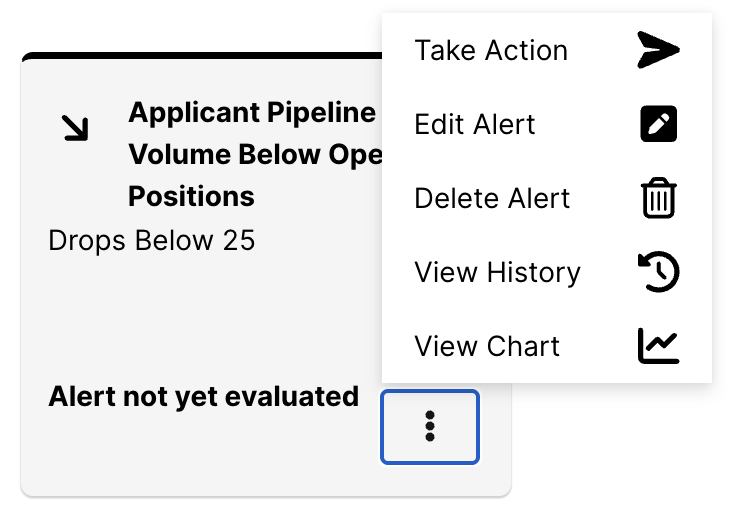Choose Delete Alert menu entry
Screen dimensions: 730x518
pyautogui.click(x=492, y=198)
